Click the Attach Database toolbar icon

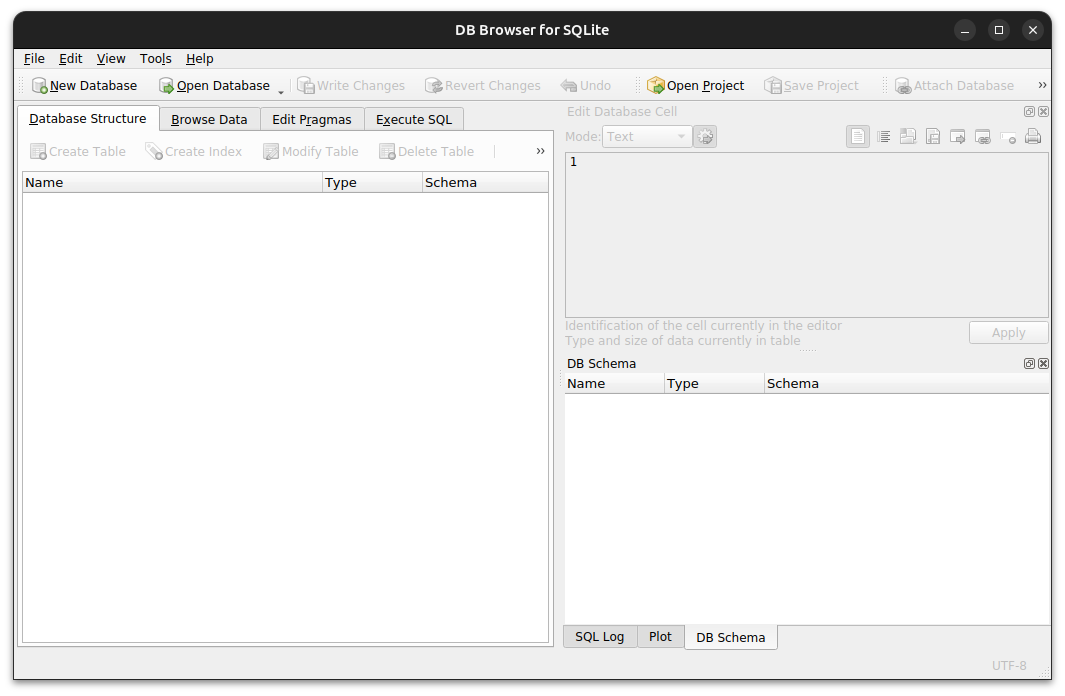point(901,86)
